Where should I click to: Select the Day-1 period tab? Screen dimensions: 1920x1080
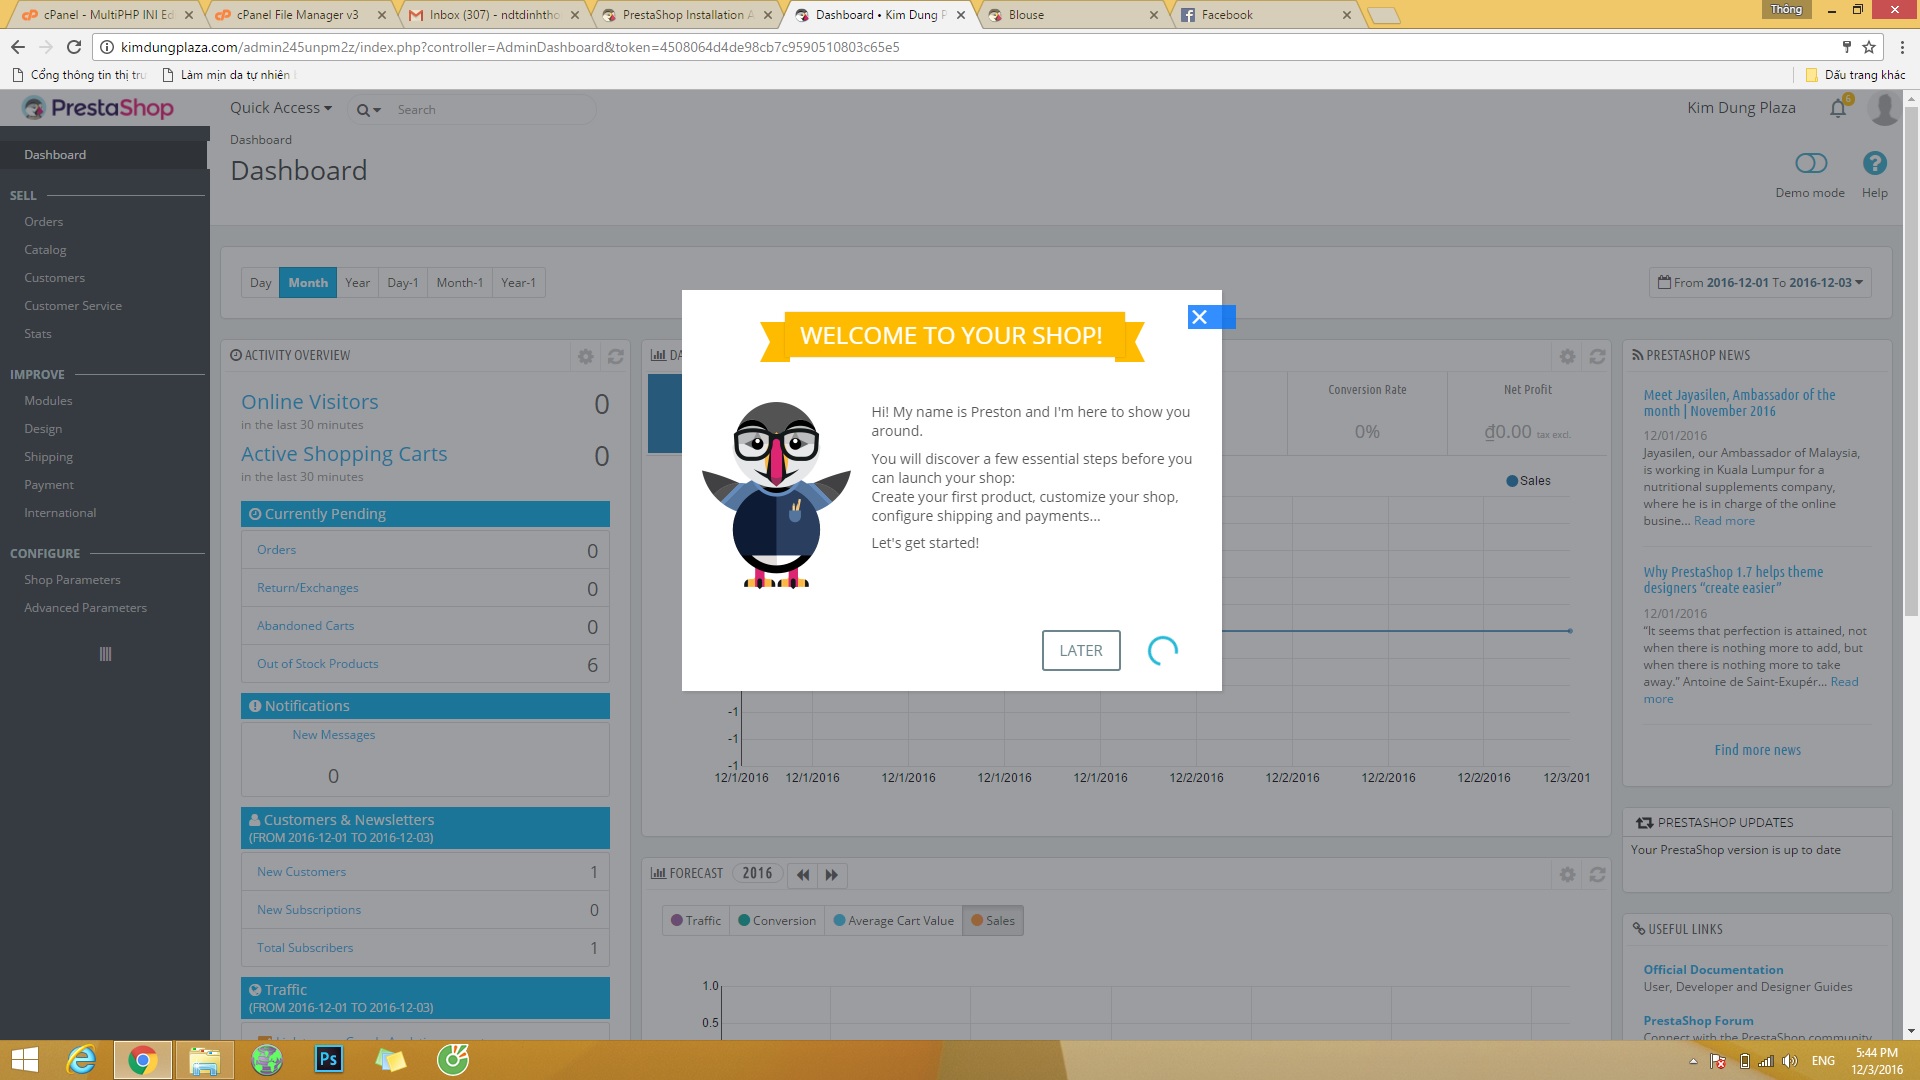(403, 282)
